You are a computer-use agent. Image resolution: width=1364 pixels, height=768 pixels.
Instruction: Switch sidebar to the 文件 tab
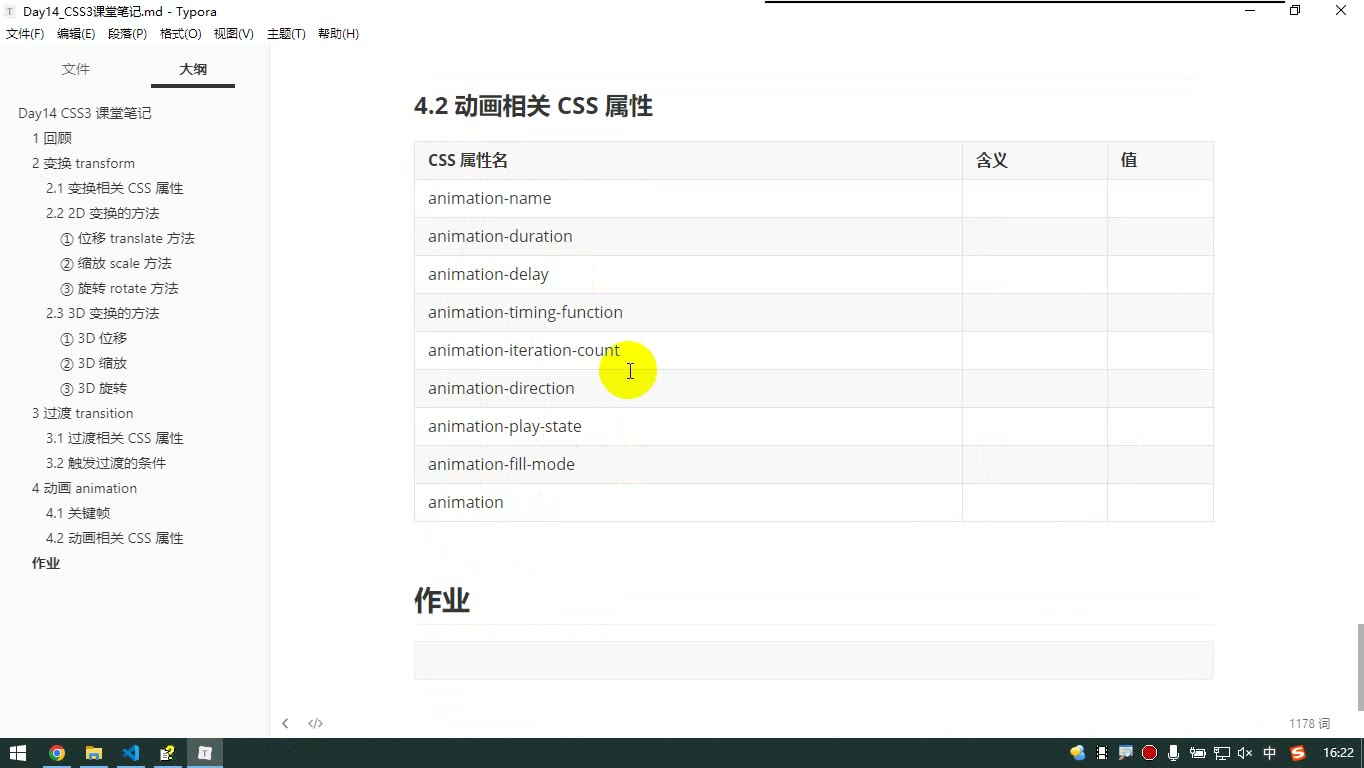pos(76,69)
